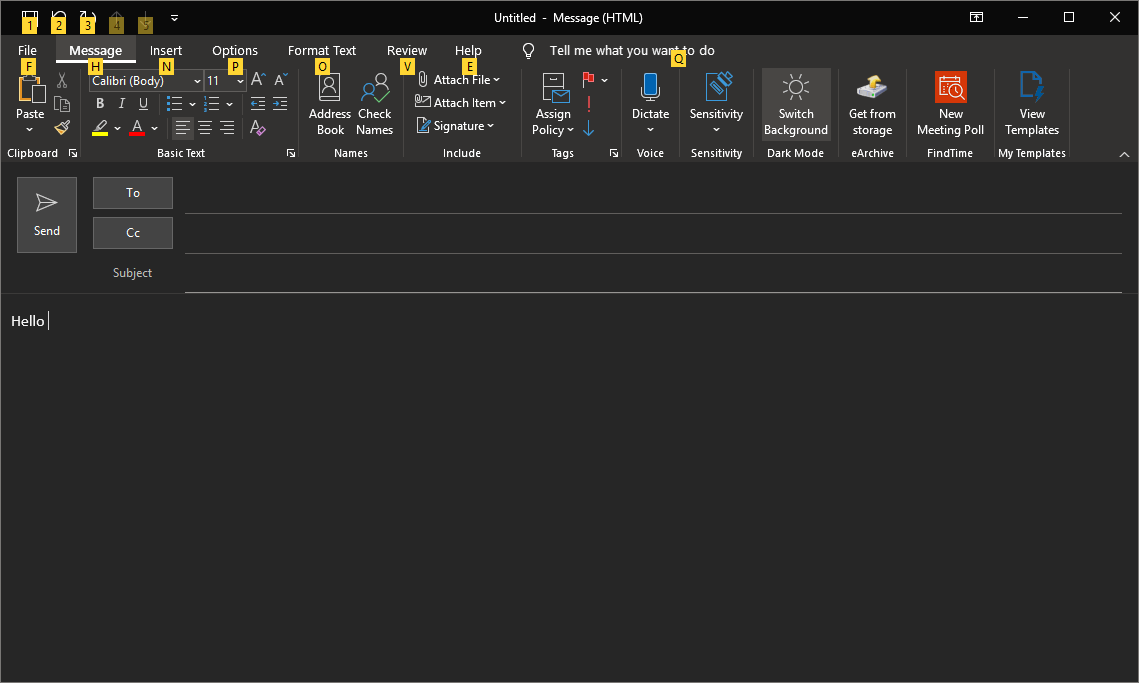Toggle the Low Importance down arrow
Image resolution: width=1139 pixels, height=683 pixels.
[x=588, y=129]
